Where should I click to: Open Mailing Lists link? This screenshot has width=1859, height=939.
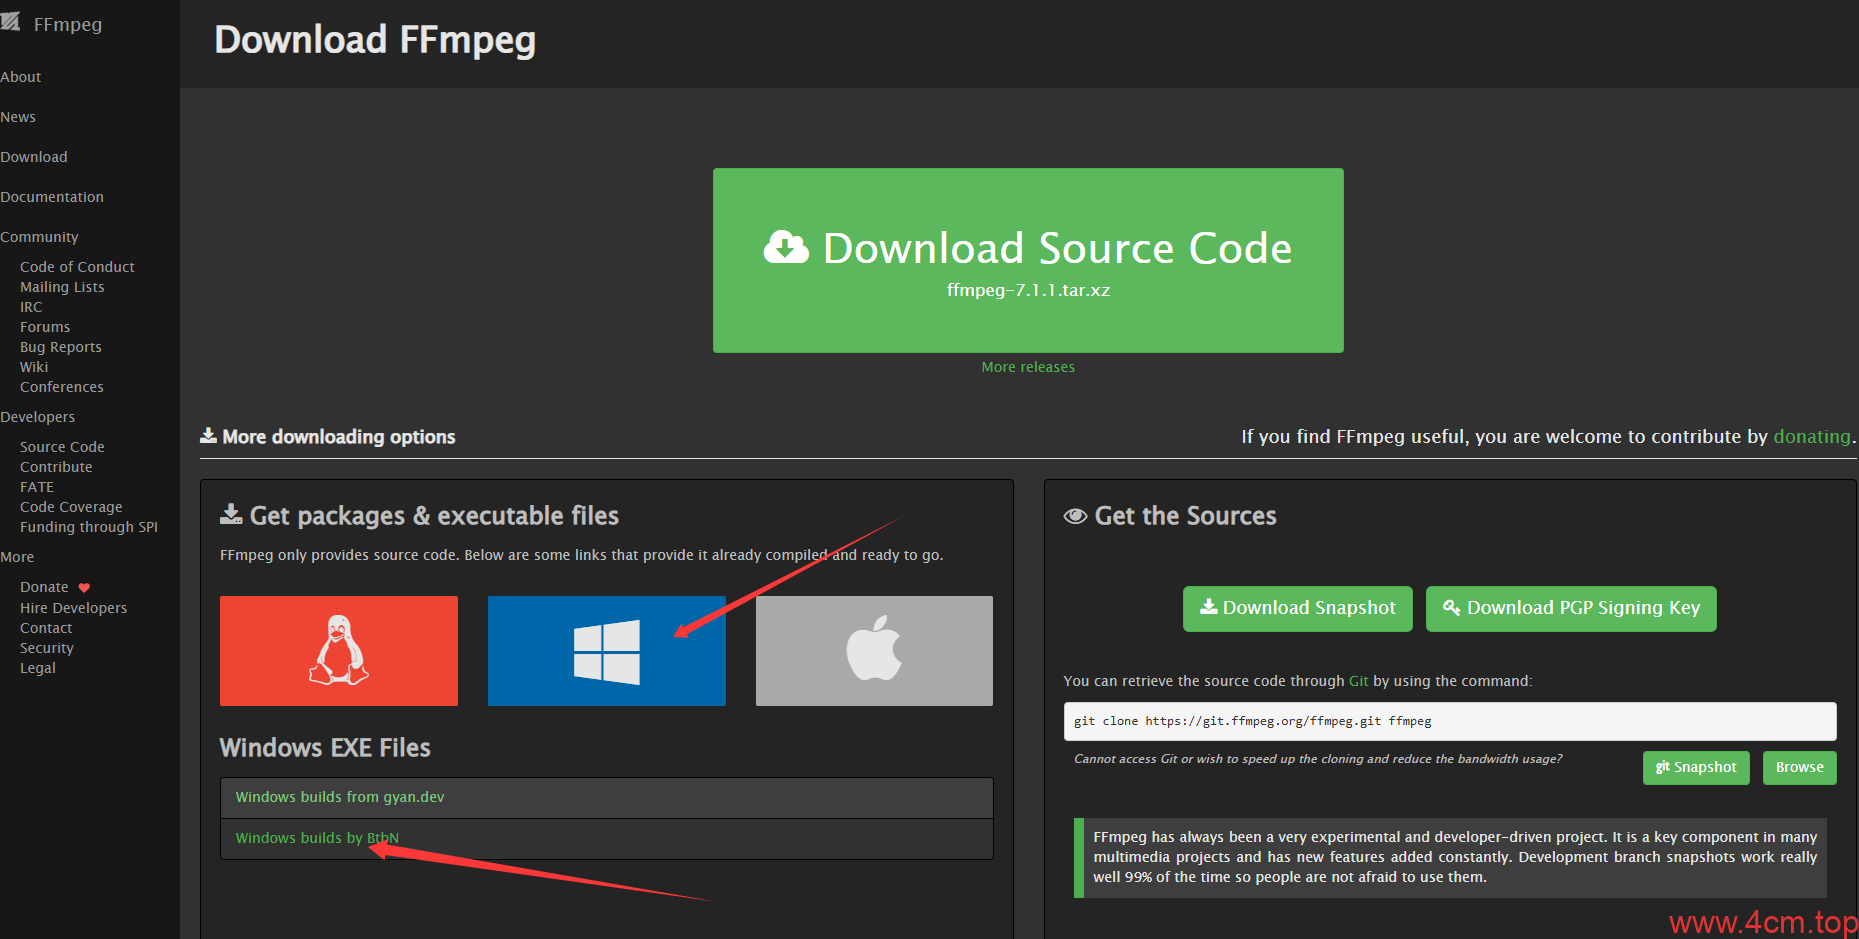click(x=62, y=287)
